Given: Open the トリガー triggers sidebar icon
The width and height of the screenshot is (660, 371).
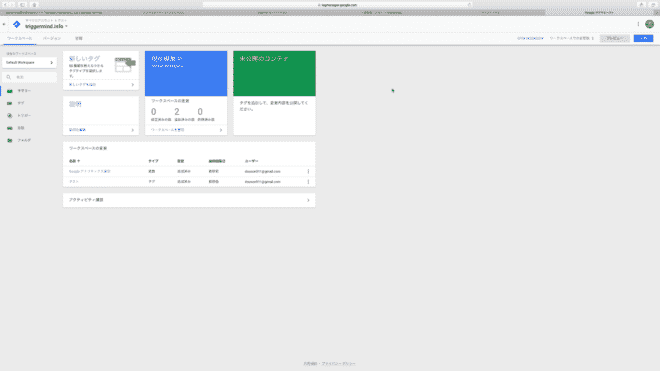Looking at the screenshot, I should pos(10,115).
